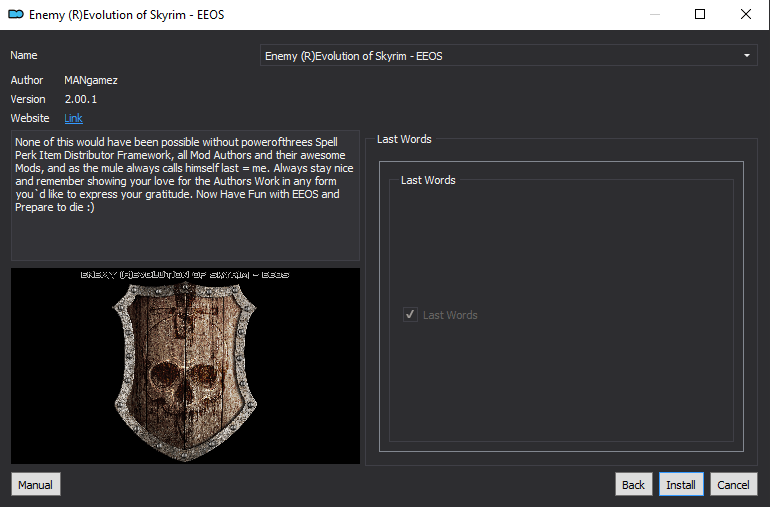Toggle the Last Words checkbox
The height and width of the screenshot is (507, 770).
pyautogui.click(x=411, y=314)
